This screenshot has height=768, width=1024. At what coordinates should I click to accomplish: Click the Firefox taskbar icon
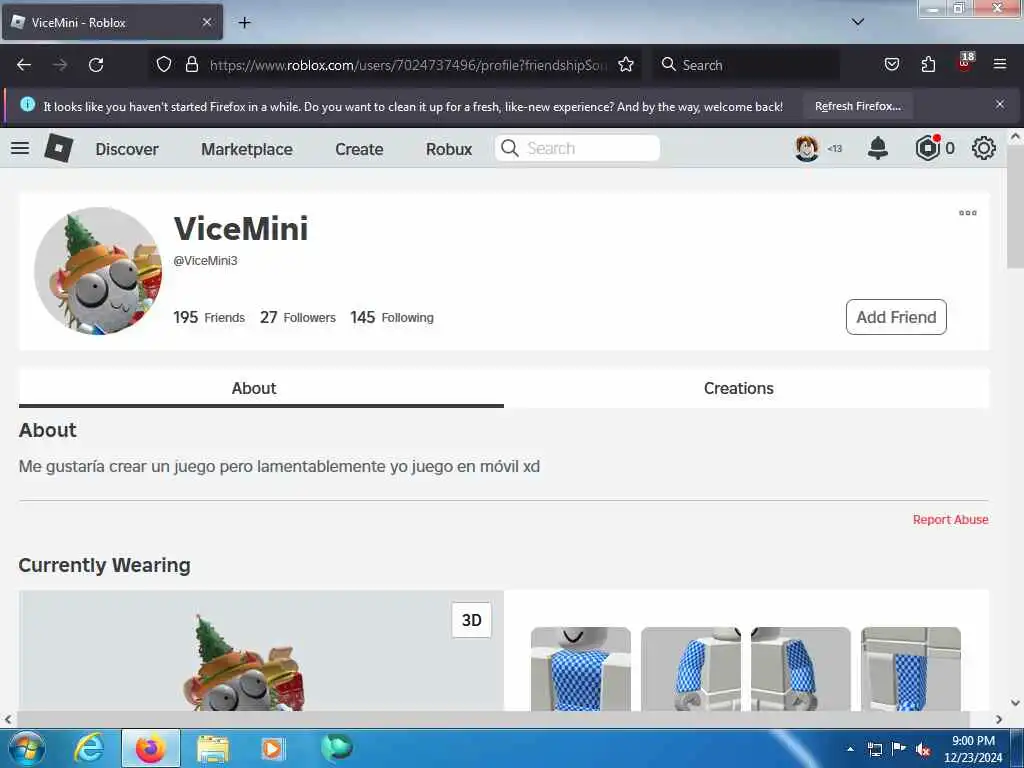[x=151, y=748]
